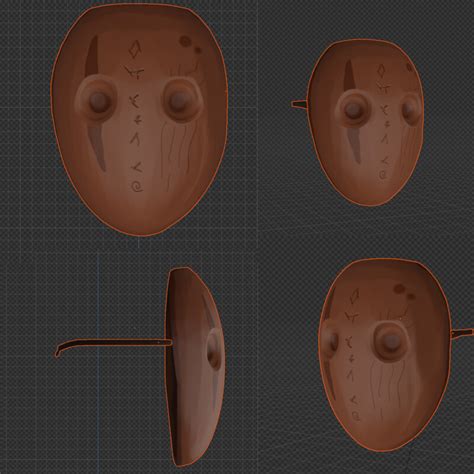Select center eye of top-right angled mask

[353, 110]
